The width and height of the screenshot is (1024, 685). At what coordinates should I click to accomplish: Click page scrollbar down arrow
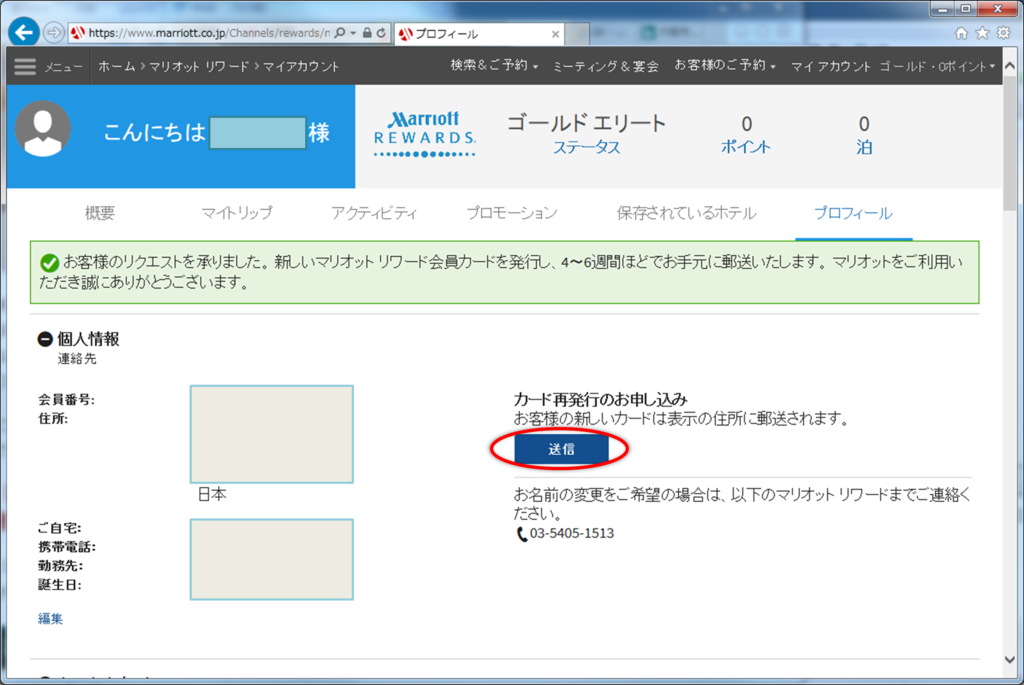(x=1010, y=660)
